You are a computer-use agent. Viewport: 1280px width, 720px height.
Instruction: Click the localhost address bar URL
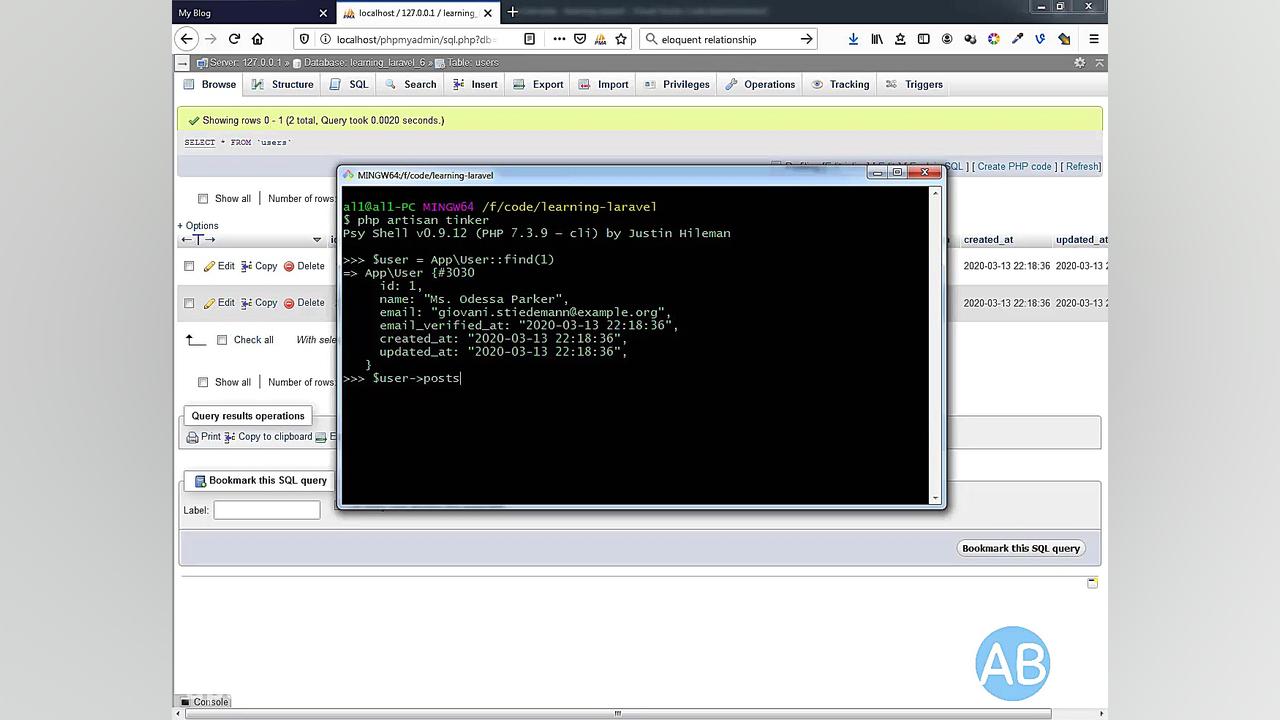click(x=415, y=39)
